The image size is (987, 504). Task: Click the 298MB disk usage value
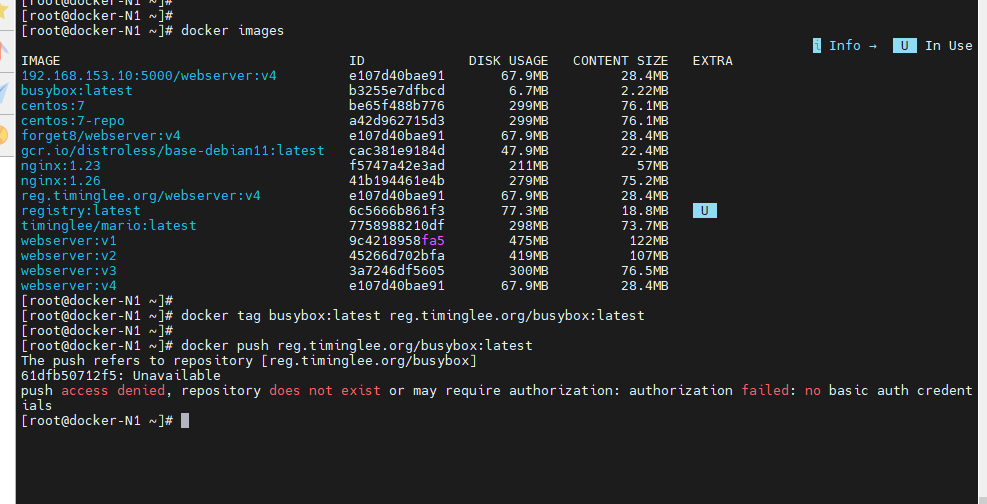pyautogui.click(x=529, y=225)
